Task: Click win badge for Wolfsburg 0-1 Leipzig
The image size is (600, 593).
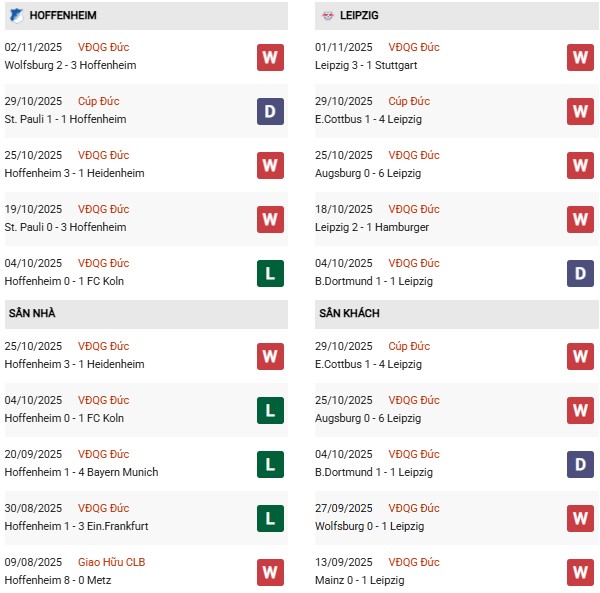Action: click(x=580, y=518)
